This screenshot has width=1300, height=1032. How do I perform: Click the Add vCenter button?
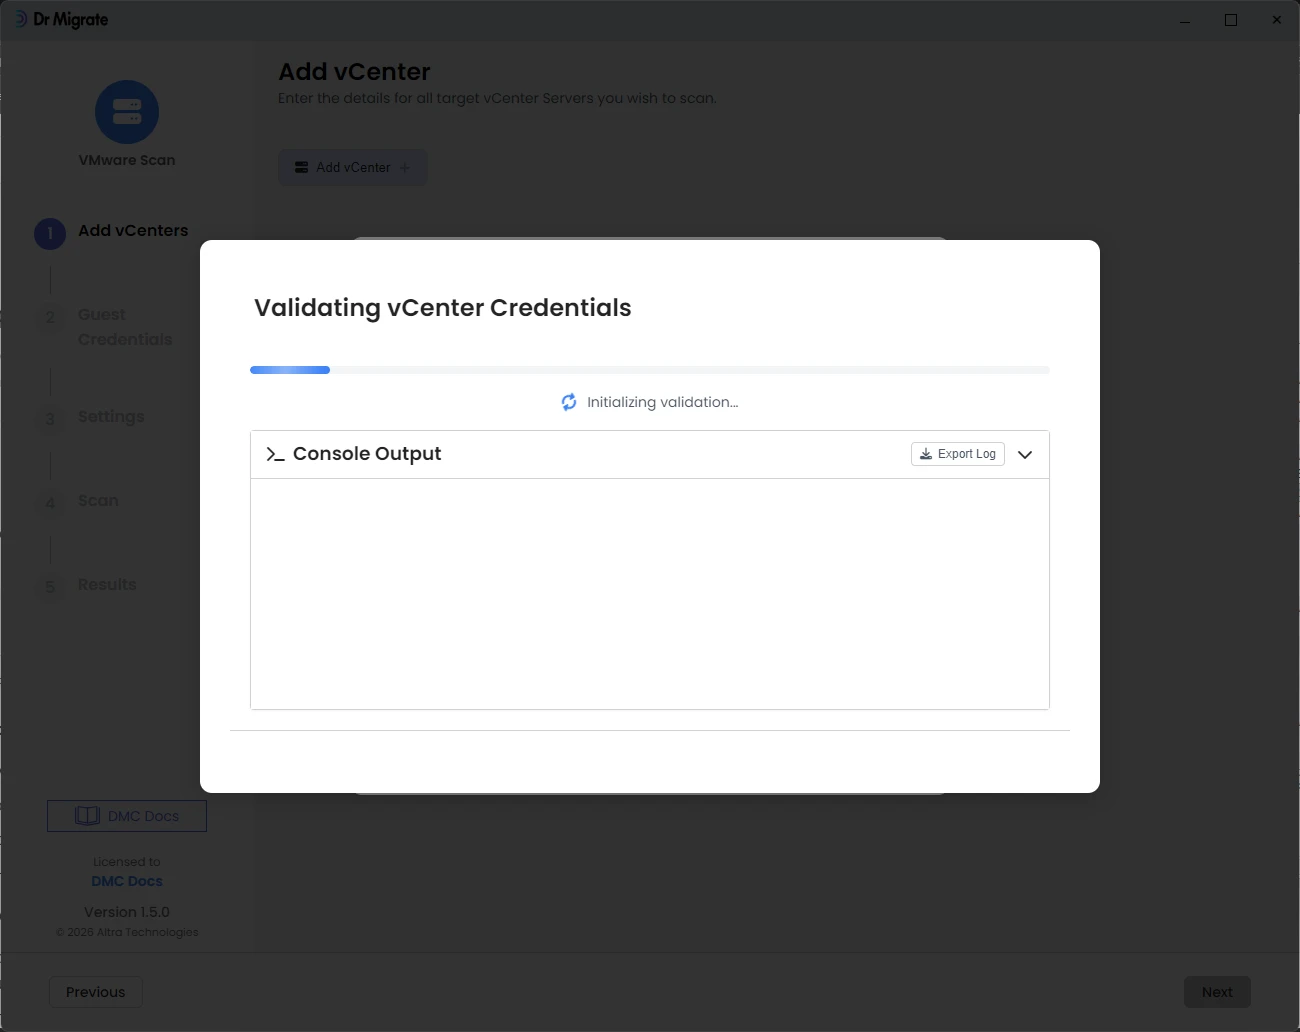click(x=353, y=167)
